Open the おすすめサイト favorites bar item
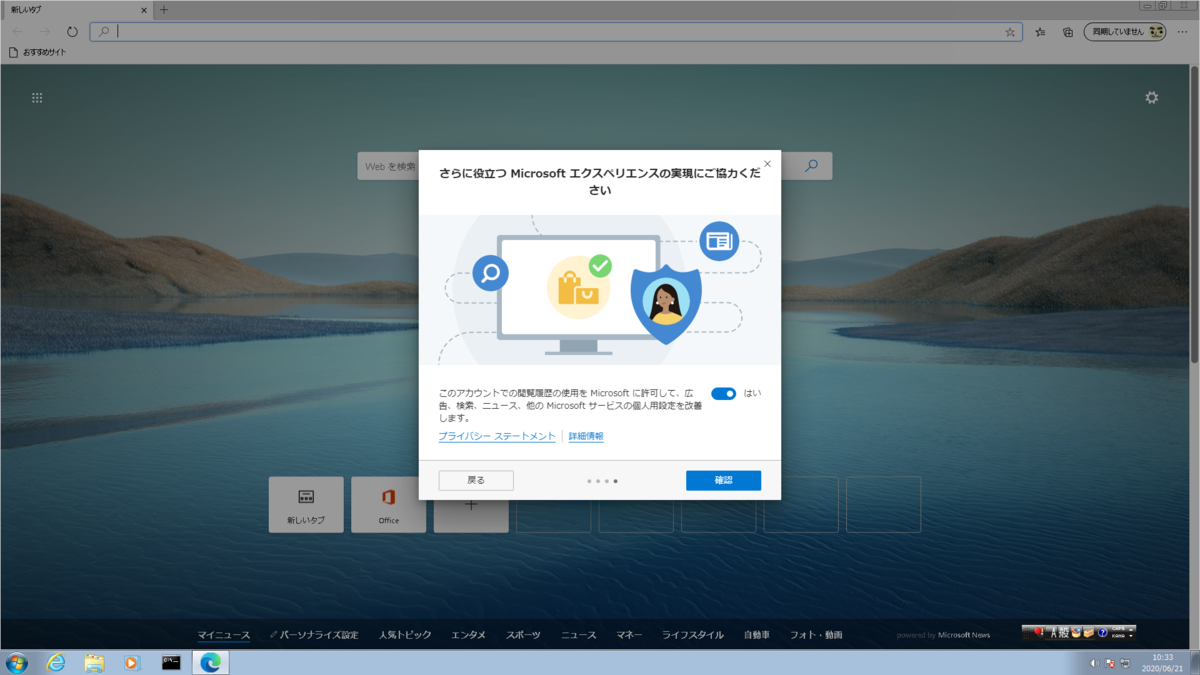The height and width of the screenshot is (675, 1200). click(x=38, y=52)
